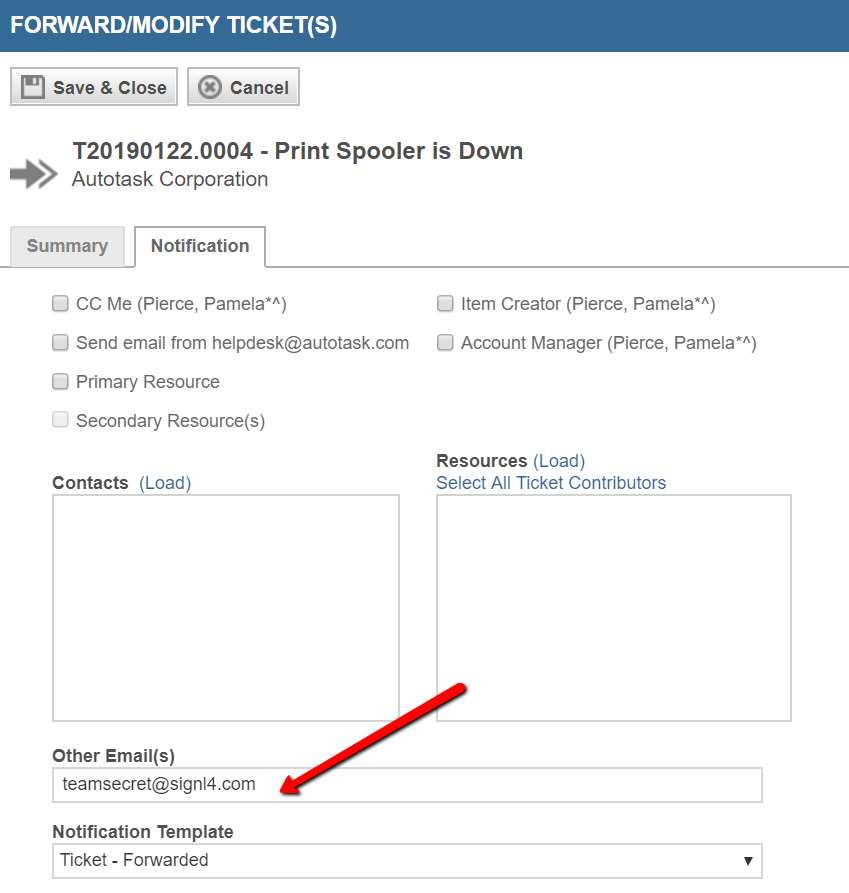The image size is (849, 893).
Task: Select the Notification tab
Action: pos(200,246)
